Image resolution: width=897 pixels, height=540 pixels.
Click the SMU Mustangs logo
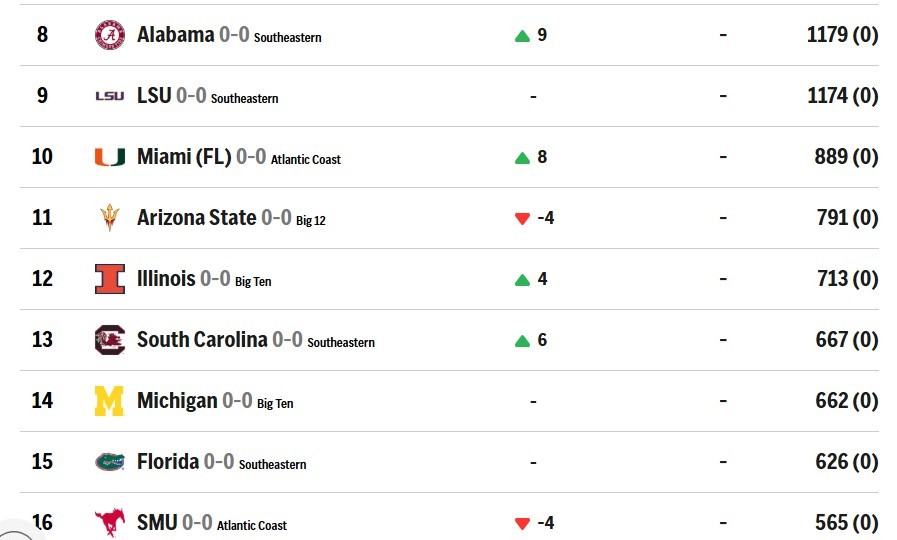tap(109, 522)
